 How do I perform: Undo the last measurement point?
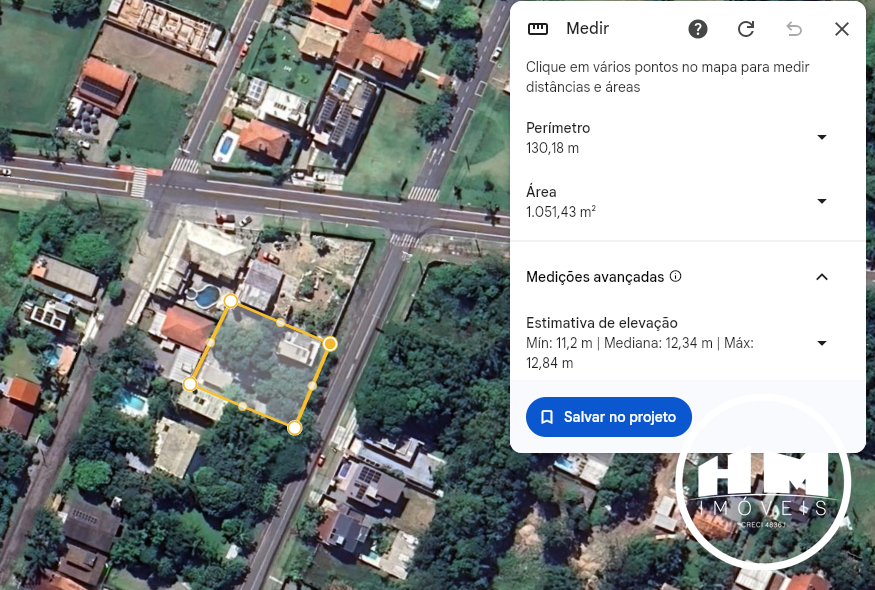click(x=794, y=29)
